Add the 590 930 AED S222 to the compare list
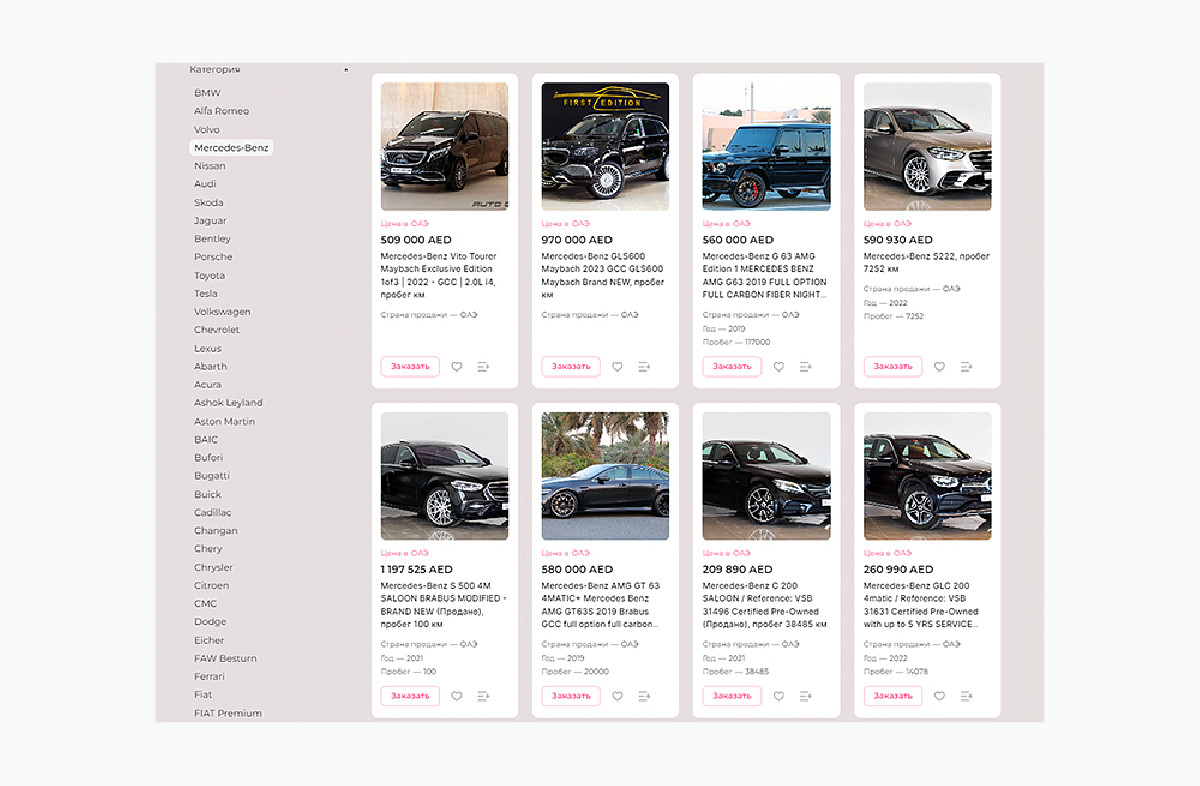 tap(966, 367)
